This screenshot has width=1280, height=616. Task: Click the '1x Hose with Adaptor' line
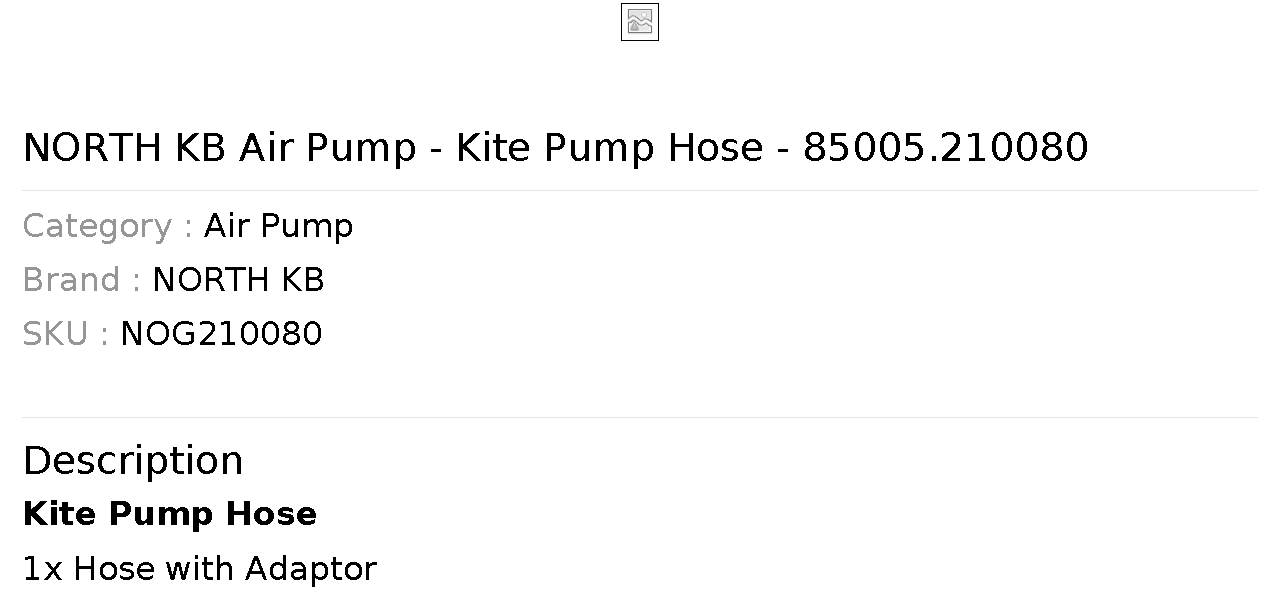(200, 569)
